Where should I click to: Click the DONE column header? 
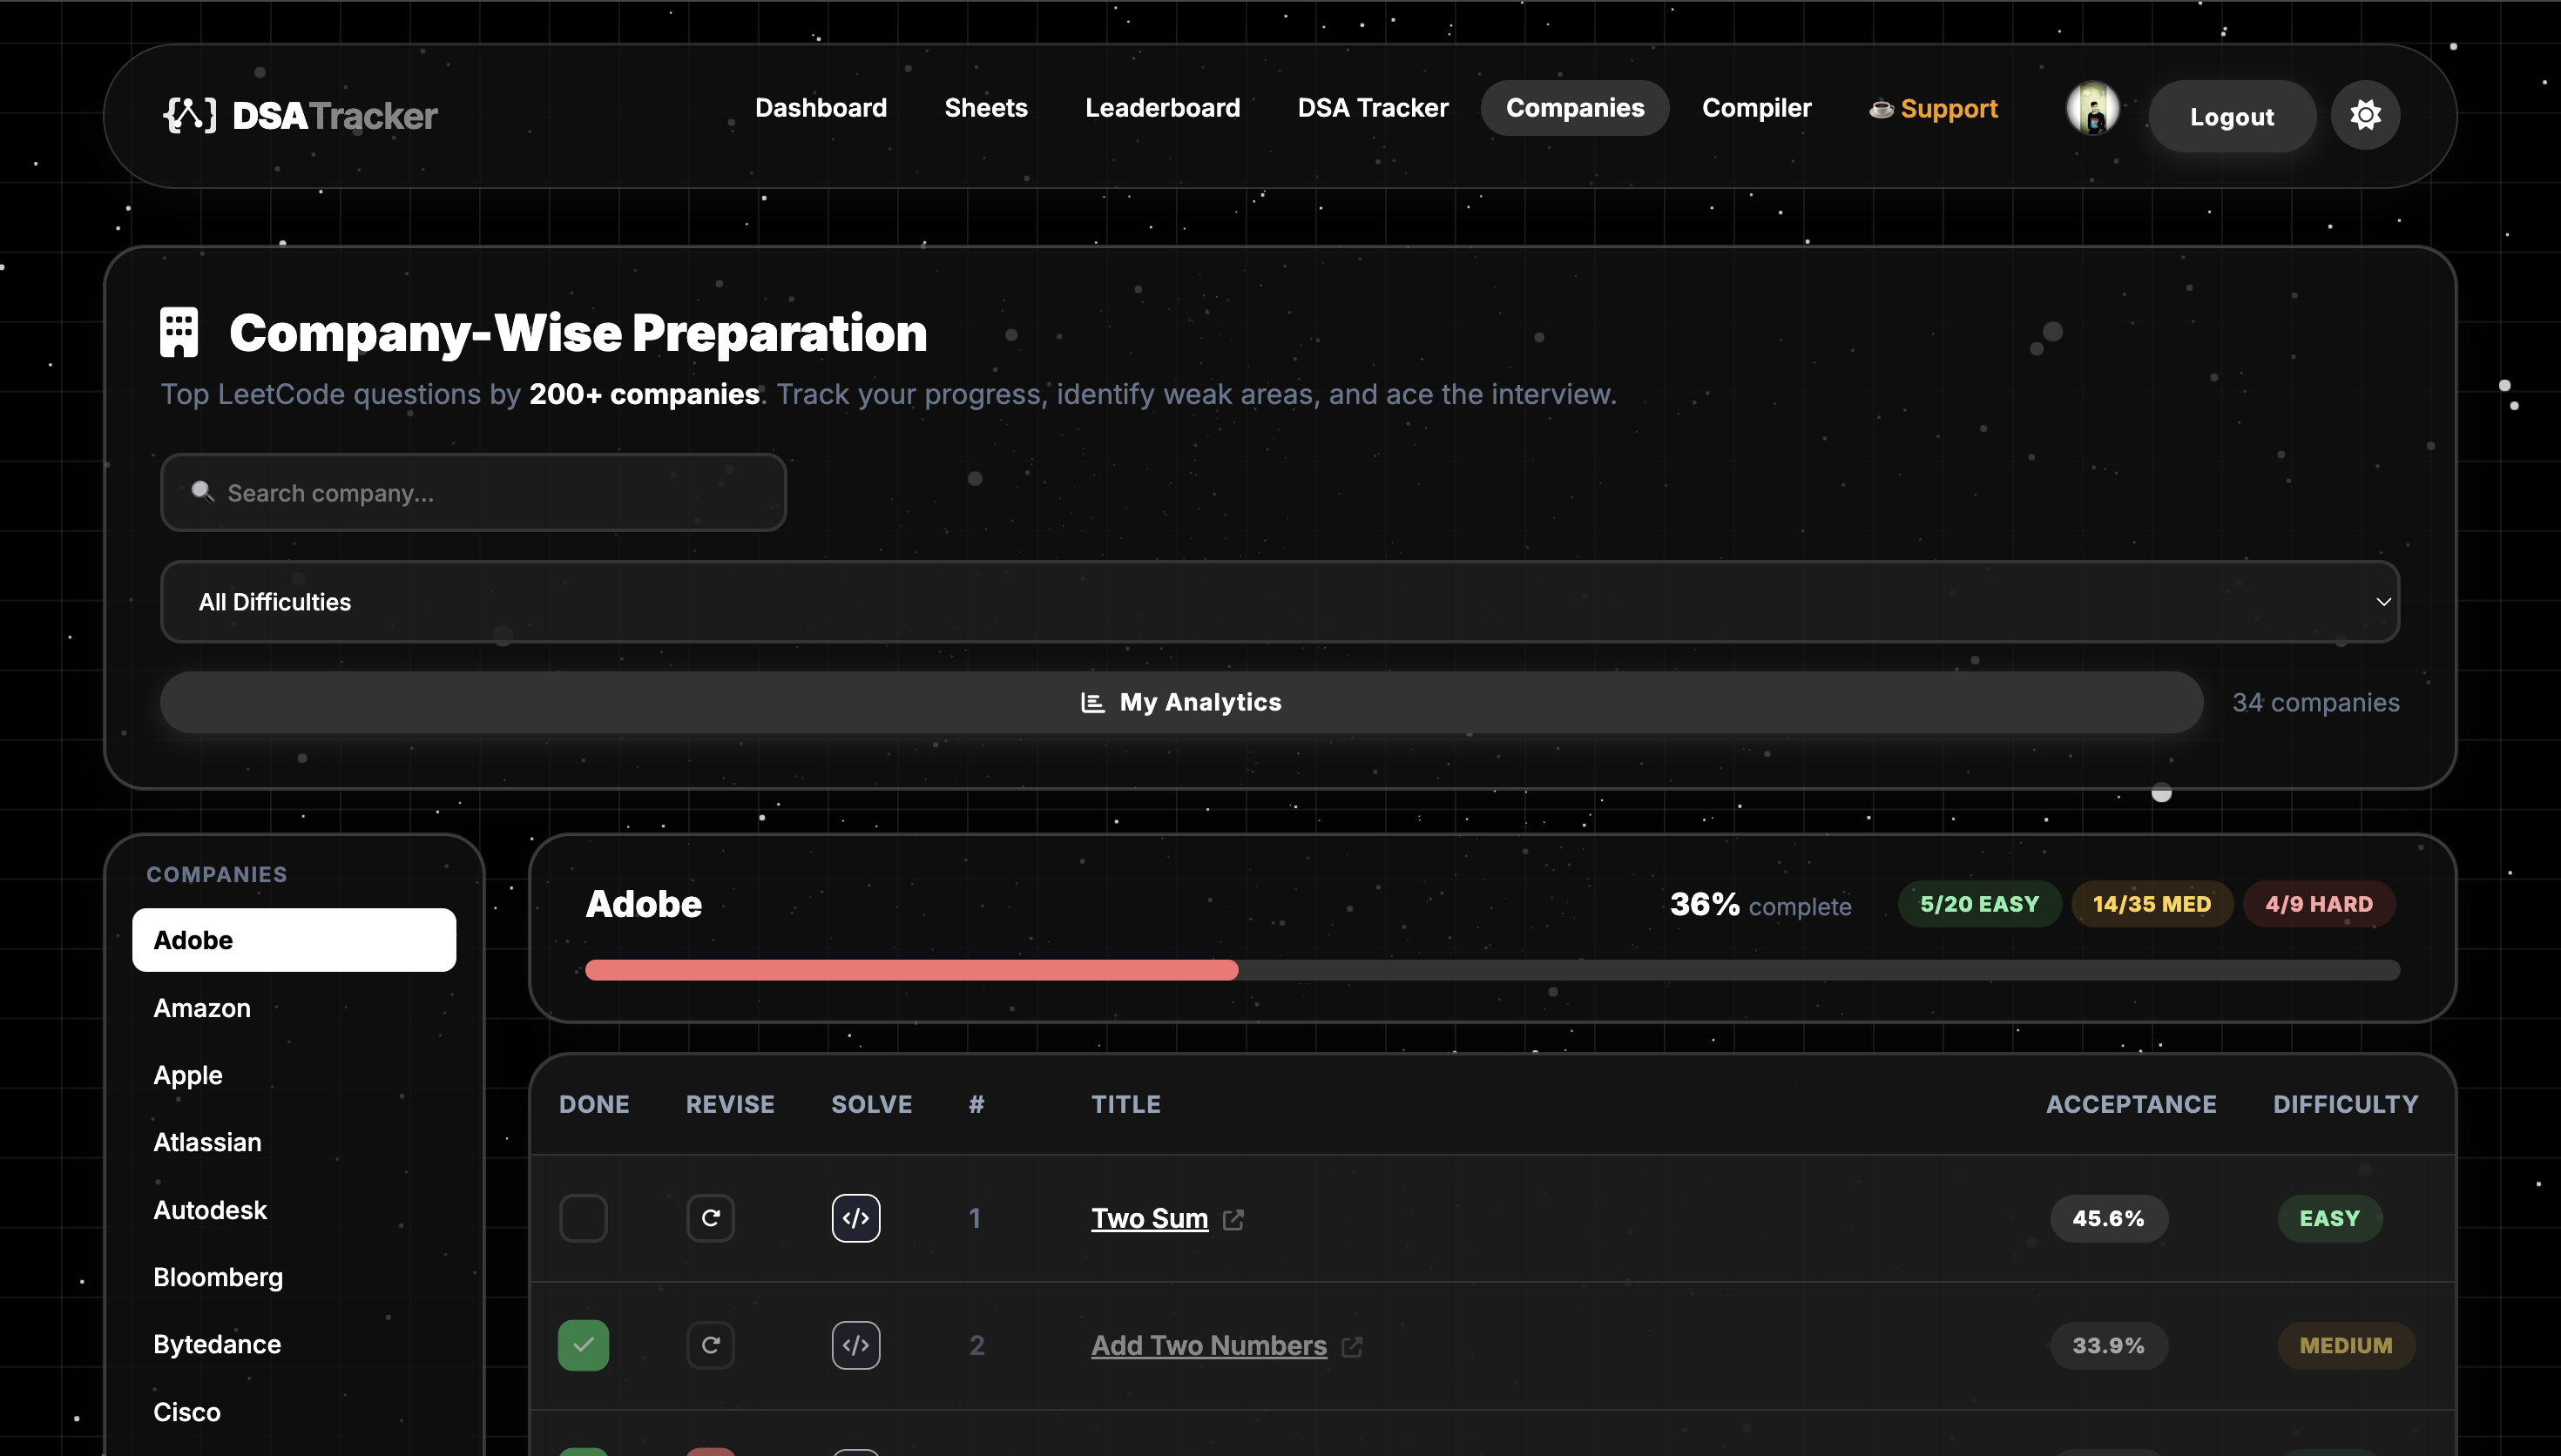click(x=594, y=1104)
